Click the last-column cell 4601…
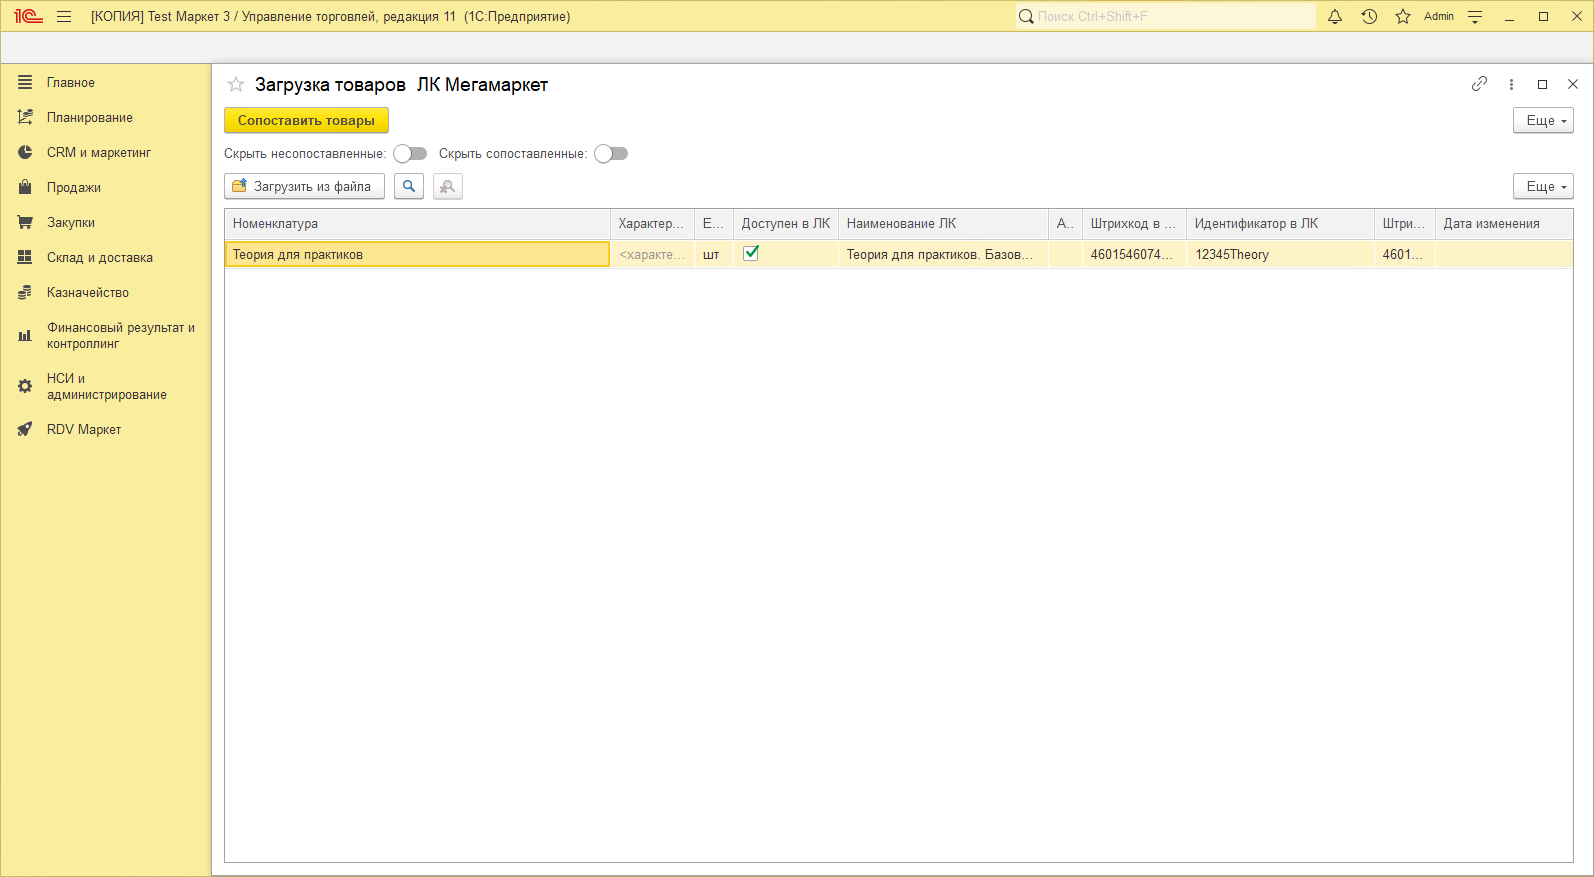 pyautogui.click(x=1405, y=254)
